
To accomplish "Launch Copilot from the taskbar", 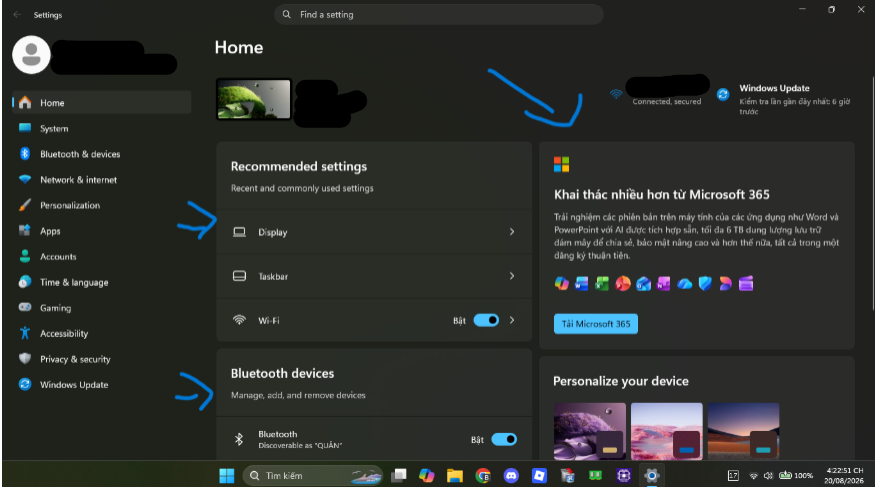I will tap(426, 475).
